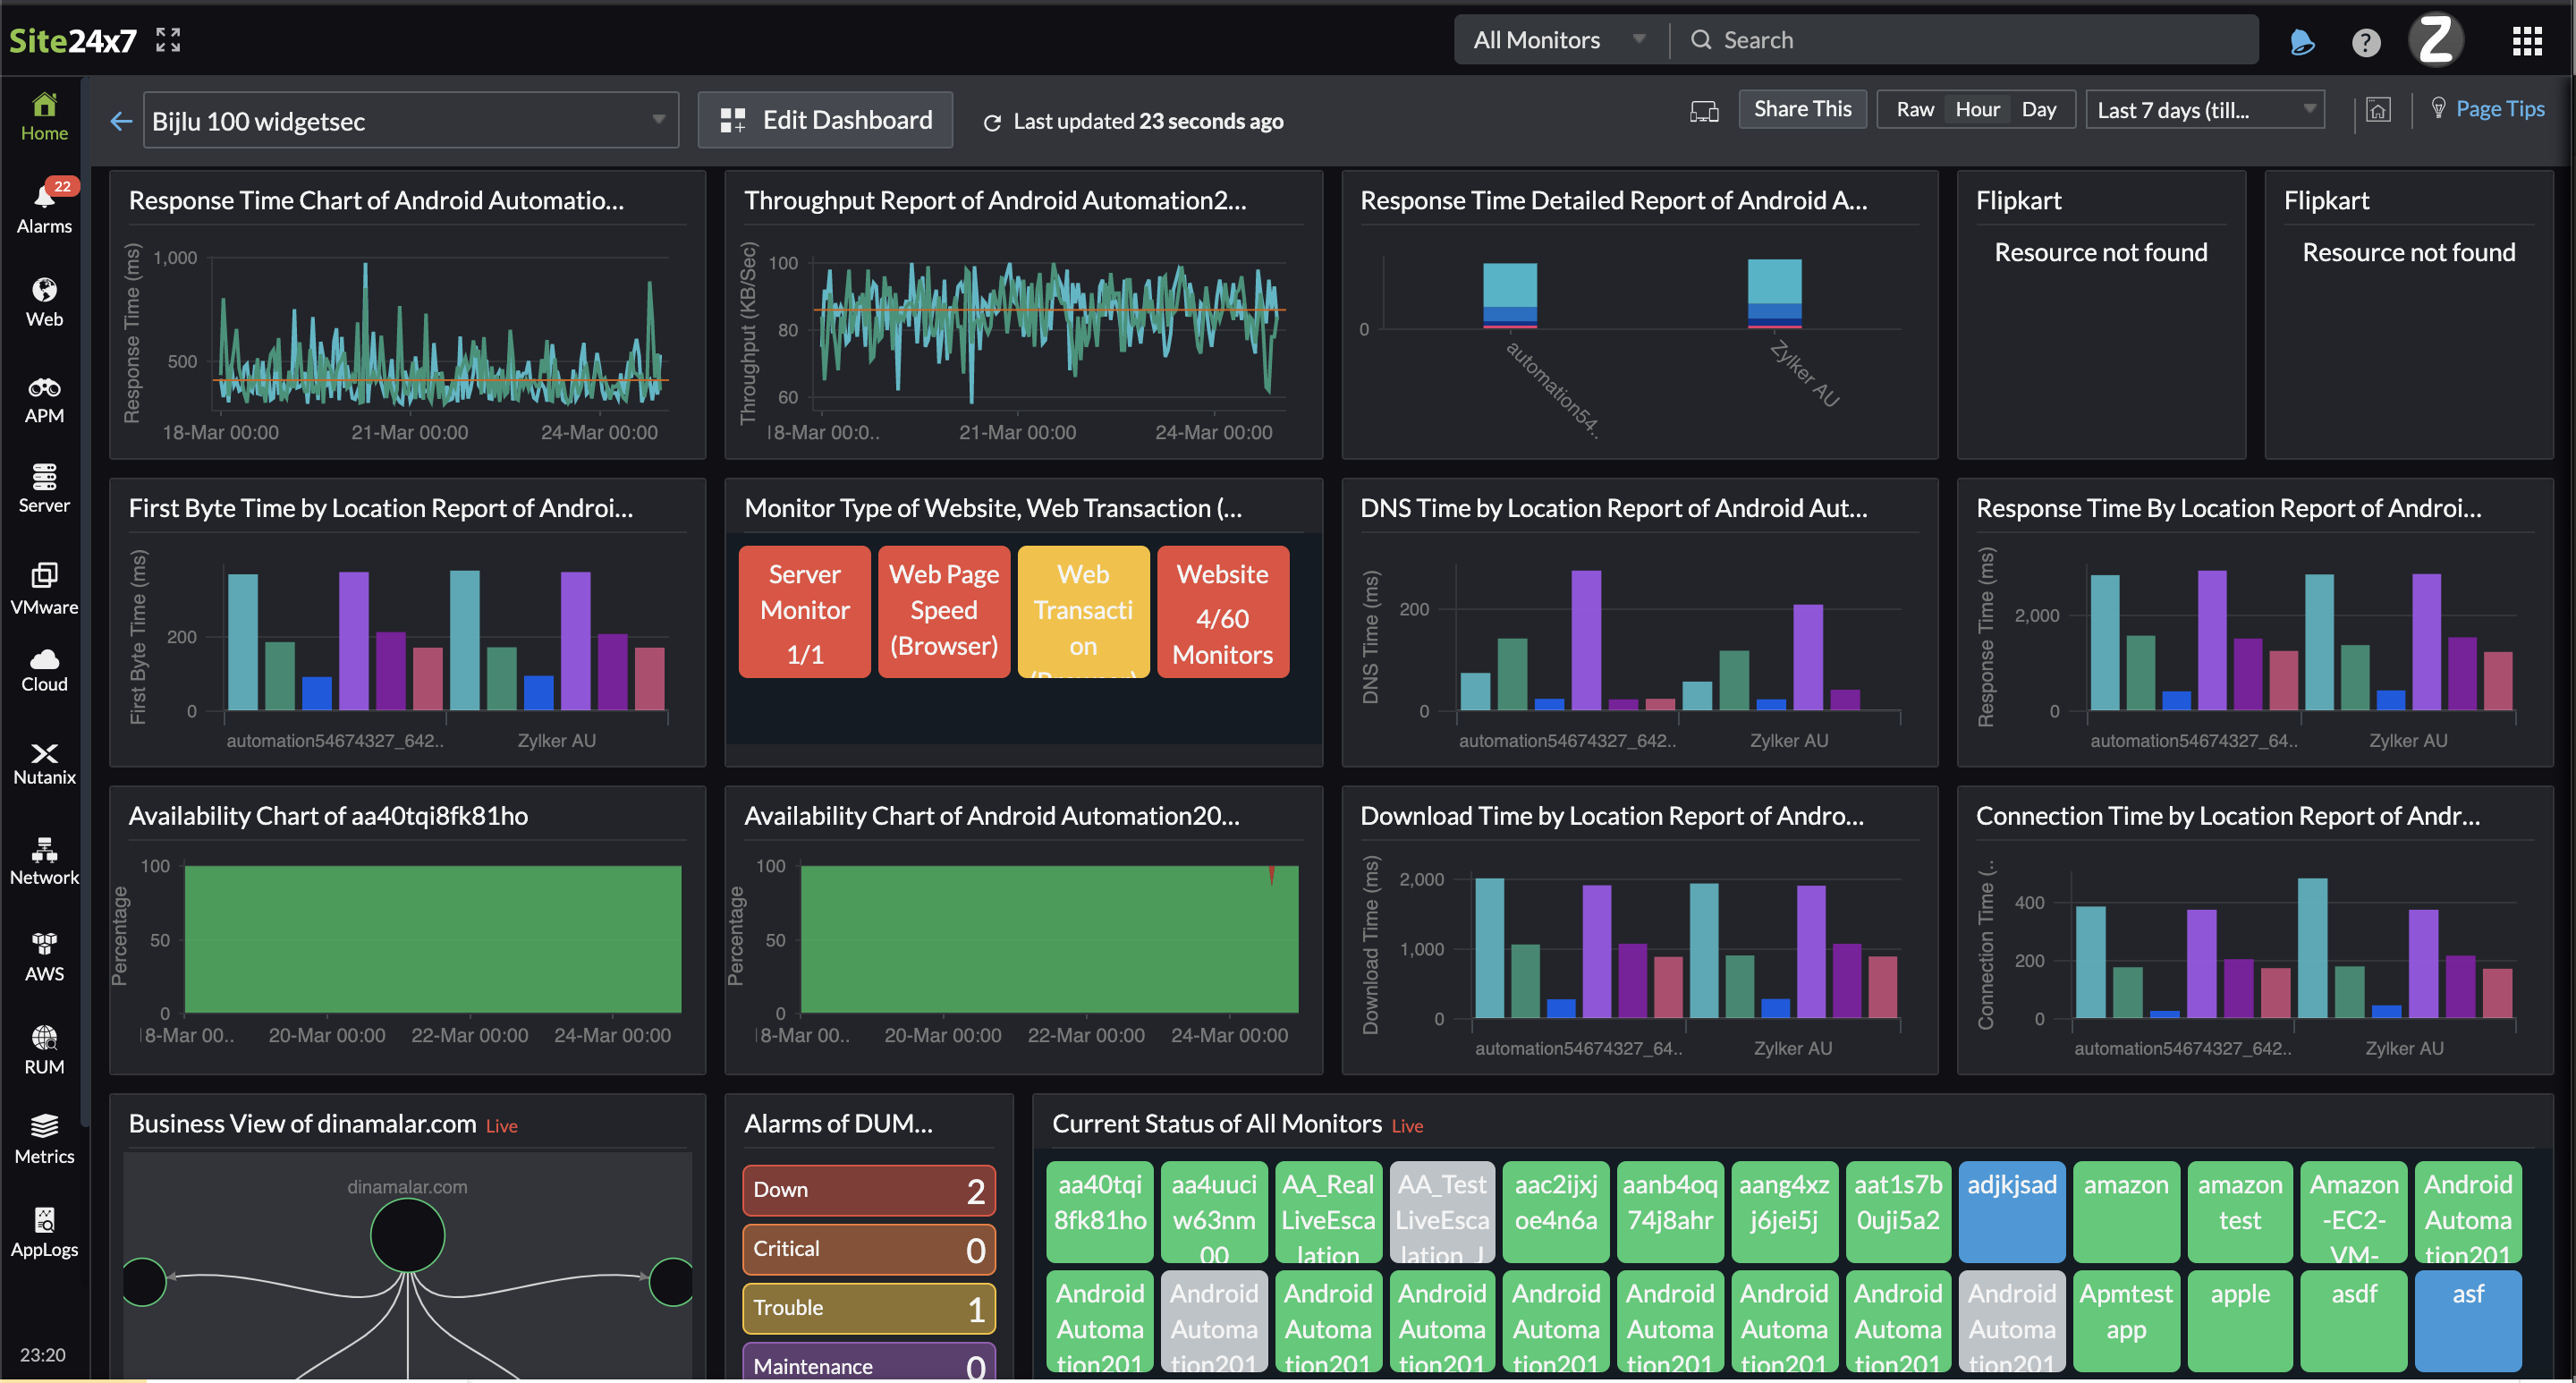Open the Alarms sidebar icon

point(44,207)
